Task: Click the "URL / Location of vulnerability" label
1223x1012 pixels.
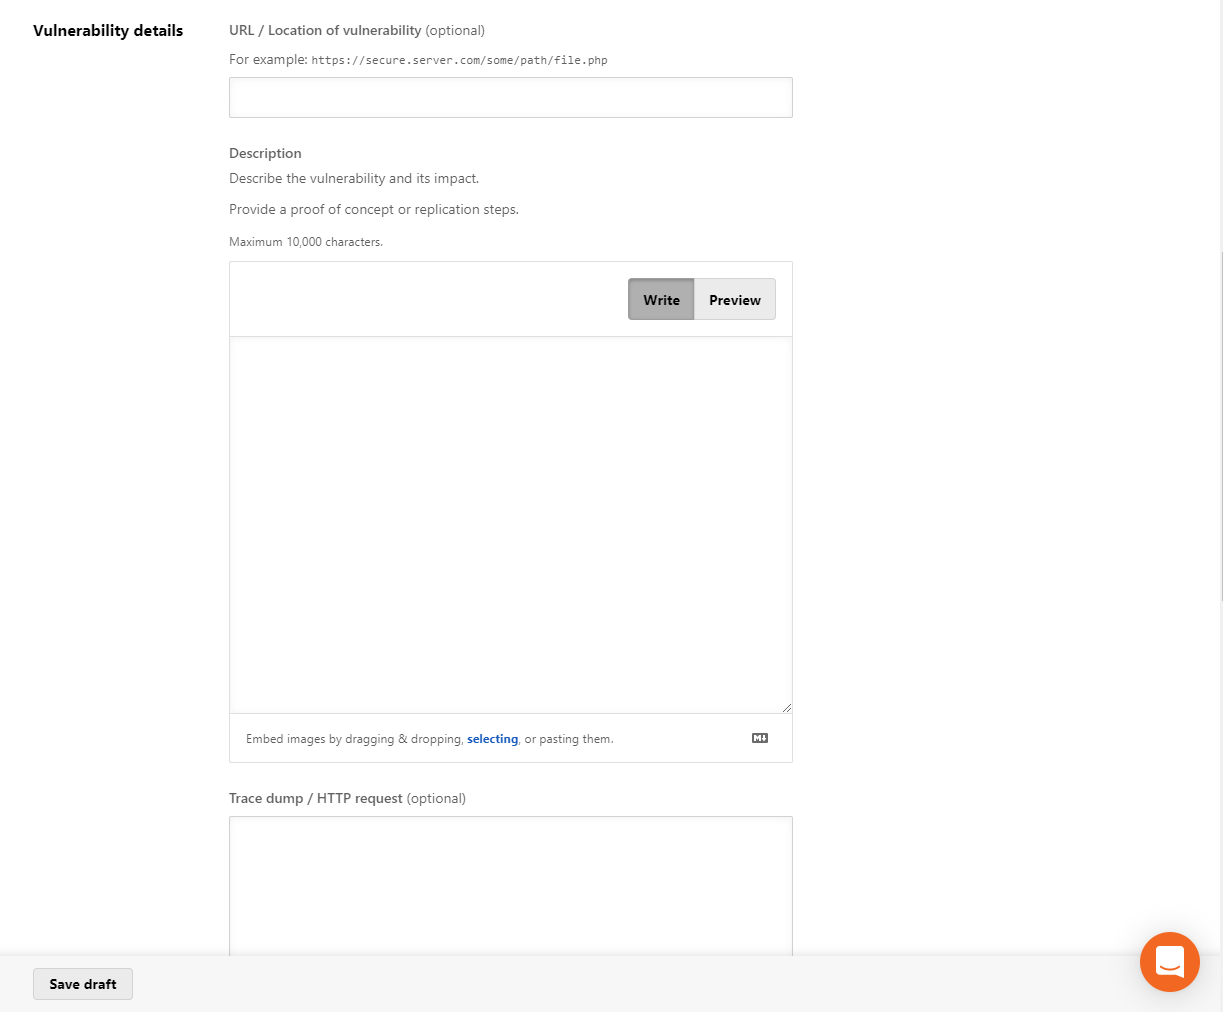Action: (325, 30)
